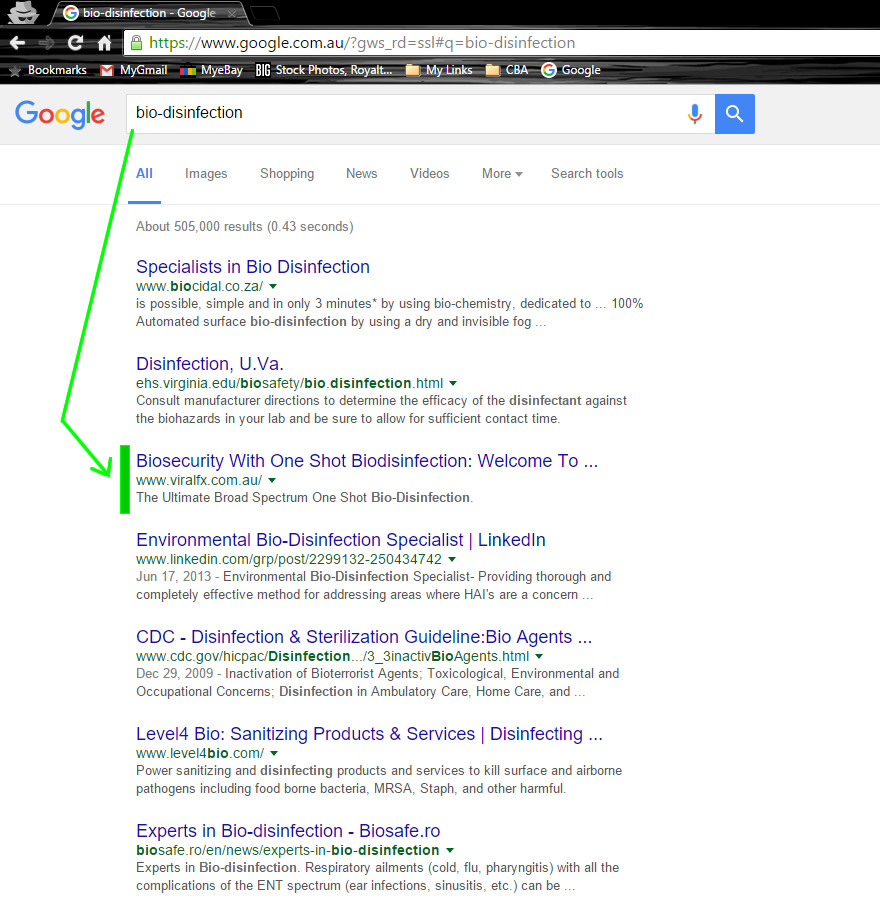Expand arrow beside www.level4bio.com
The image size is (880, 904).
pyautogui.click(x=274, y=753)
